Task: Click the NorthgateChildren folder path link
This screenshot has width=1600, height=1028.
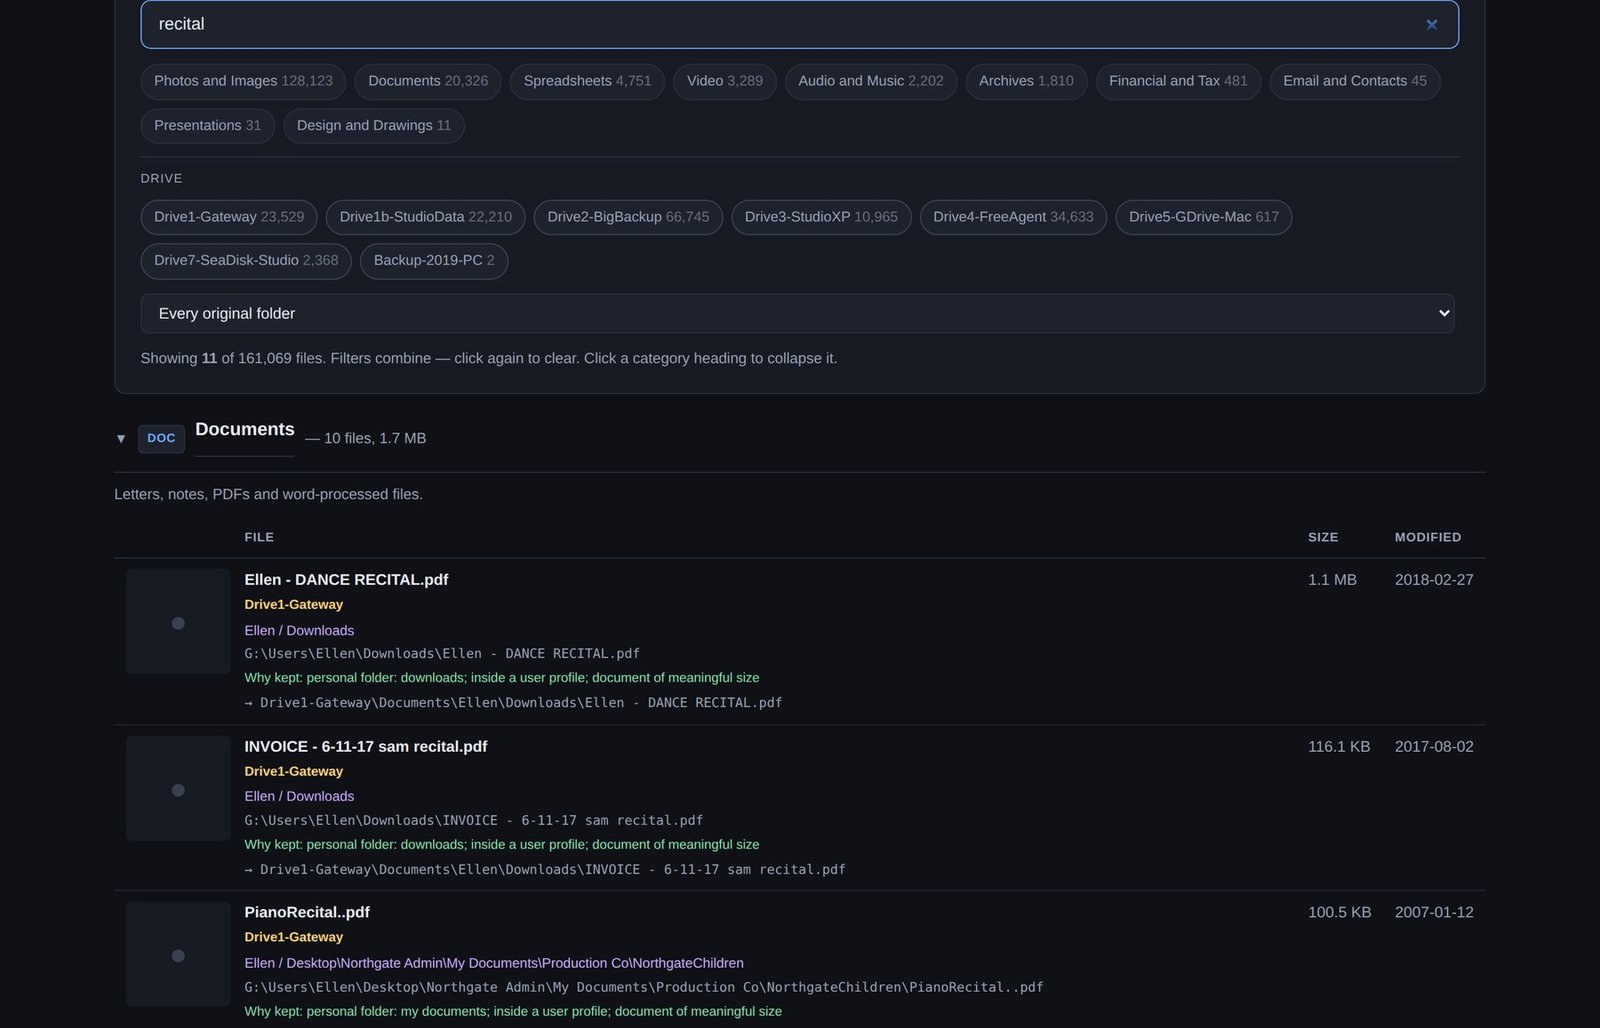Action: [x=494, y=964]
